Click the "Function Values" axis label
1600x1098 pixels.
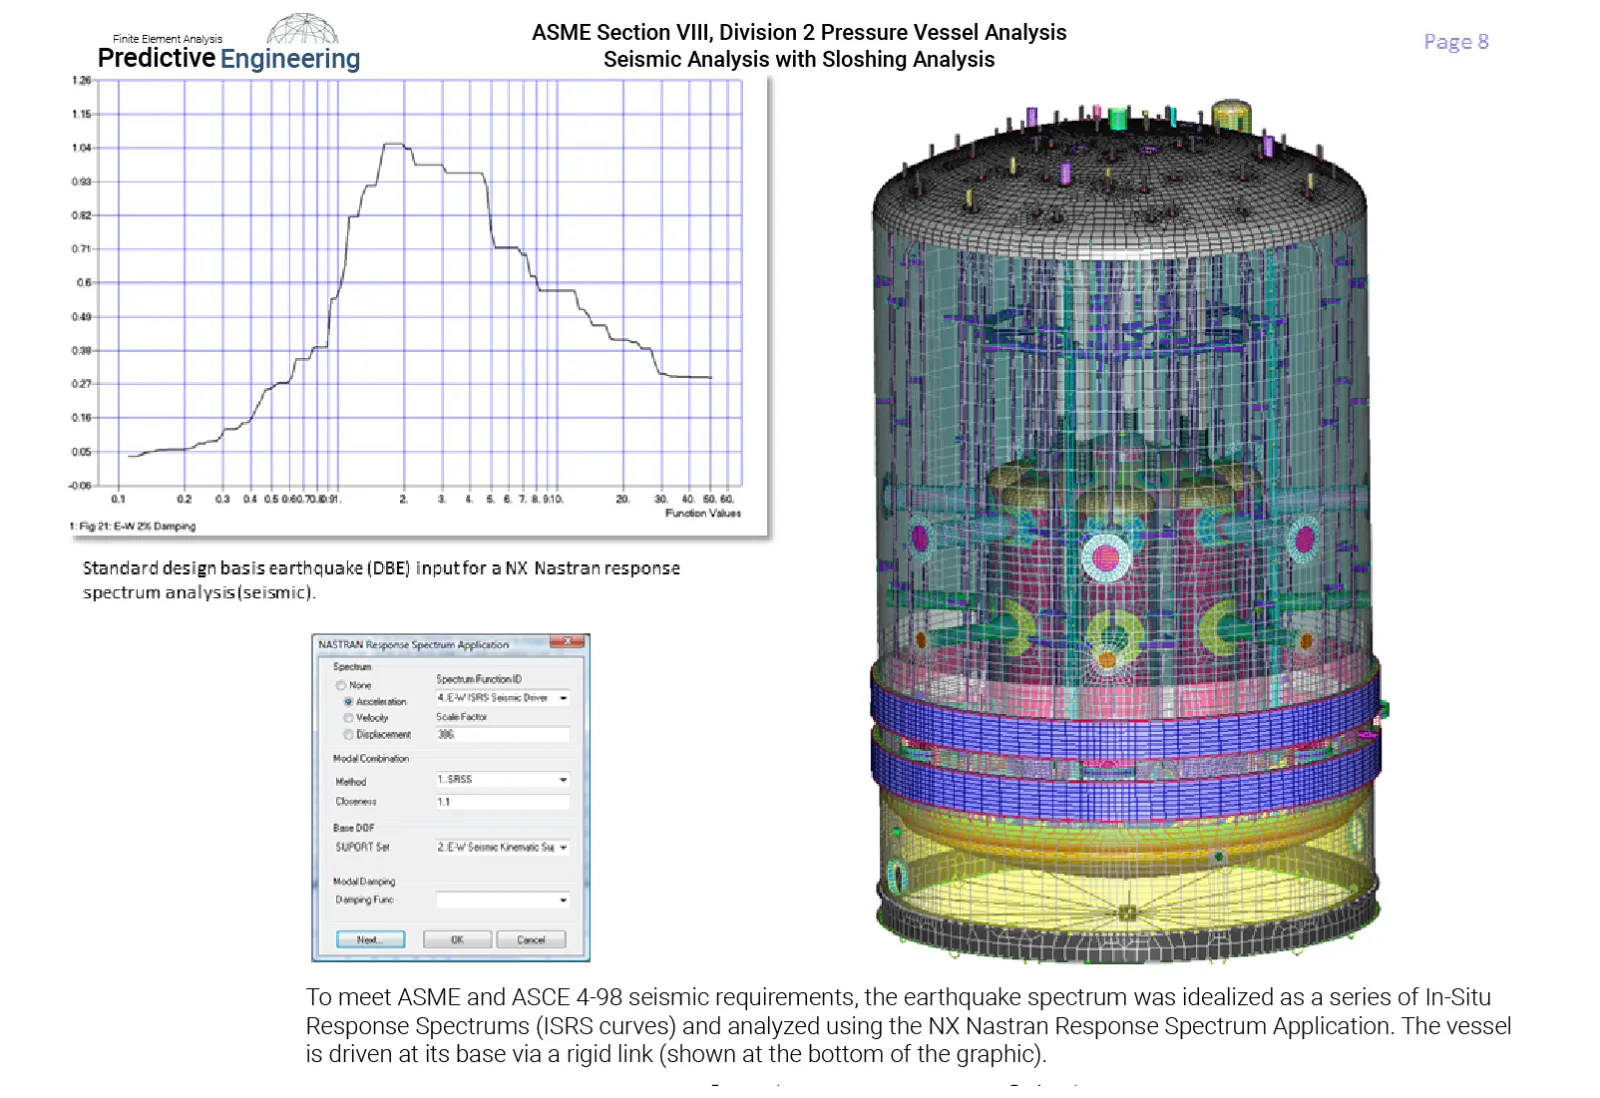(703, 513)
